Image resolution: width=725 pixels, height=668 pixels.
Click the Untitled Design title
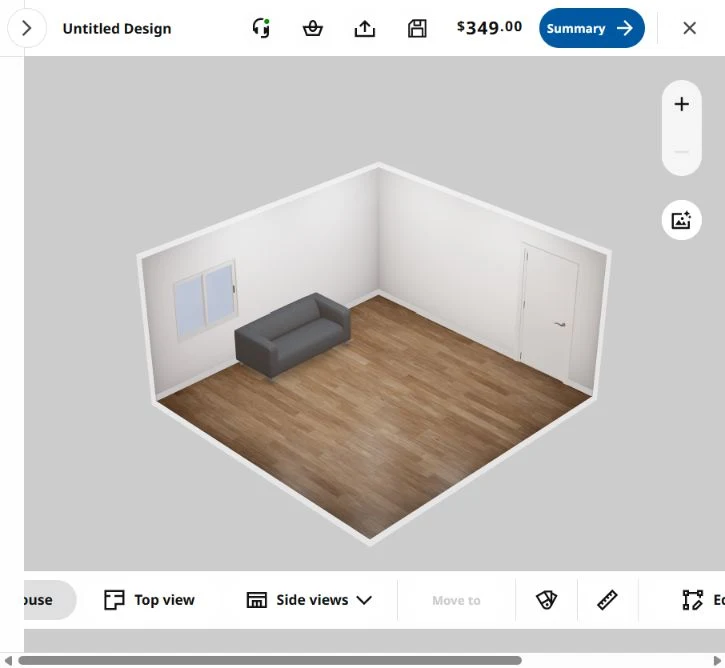(117, 29)
